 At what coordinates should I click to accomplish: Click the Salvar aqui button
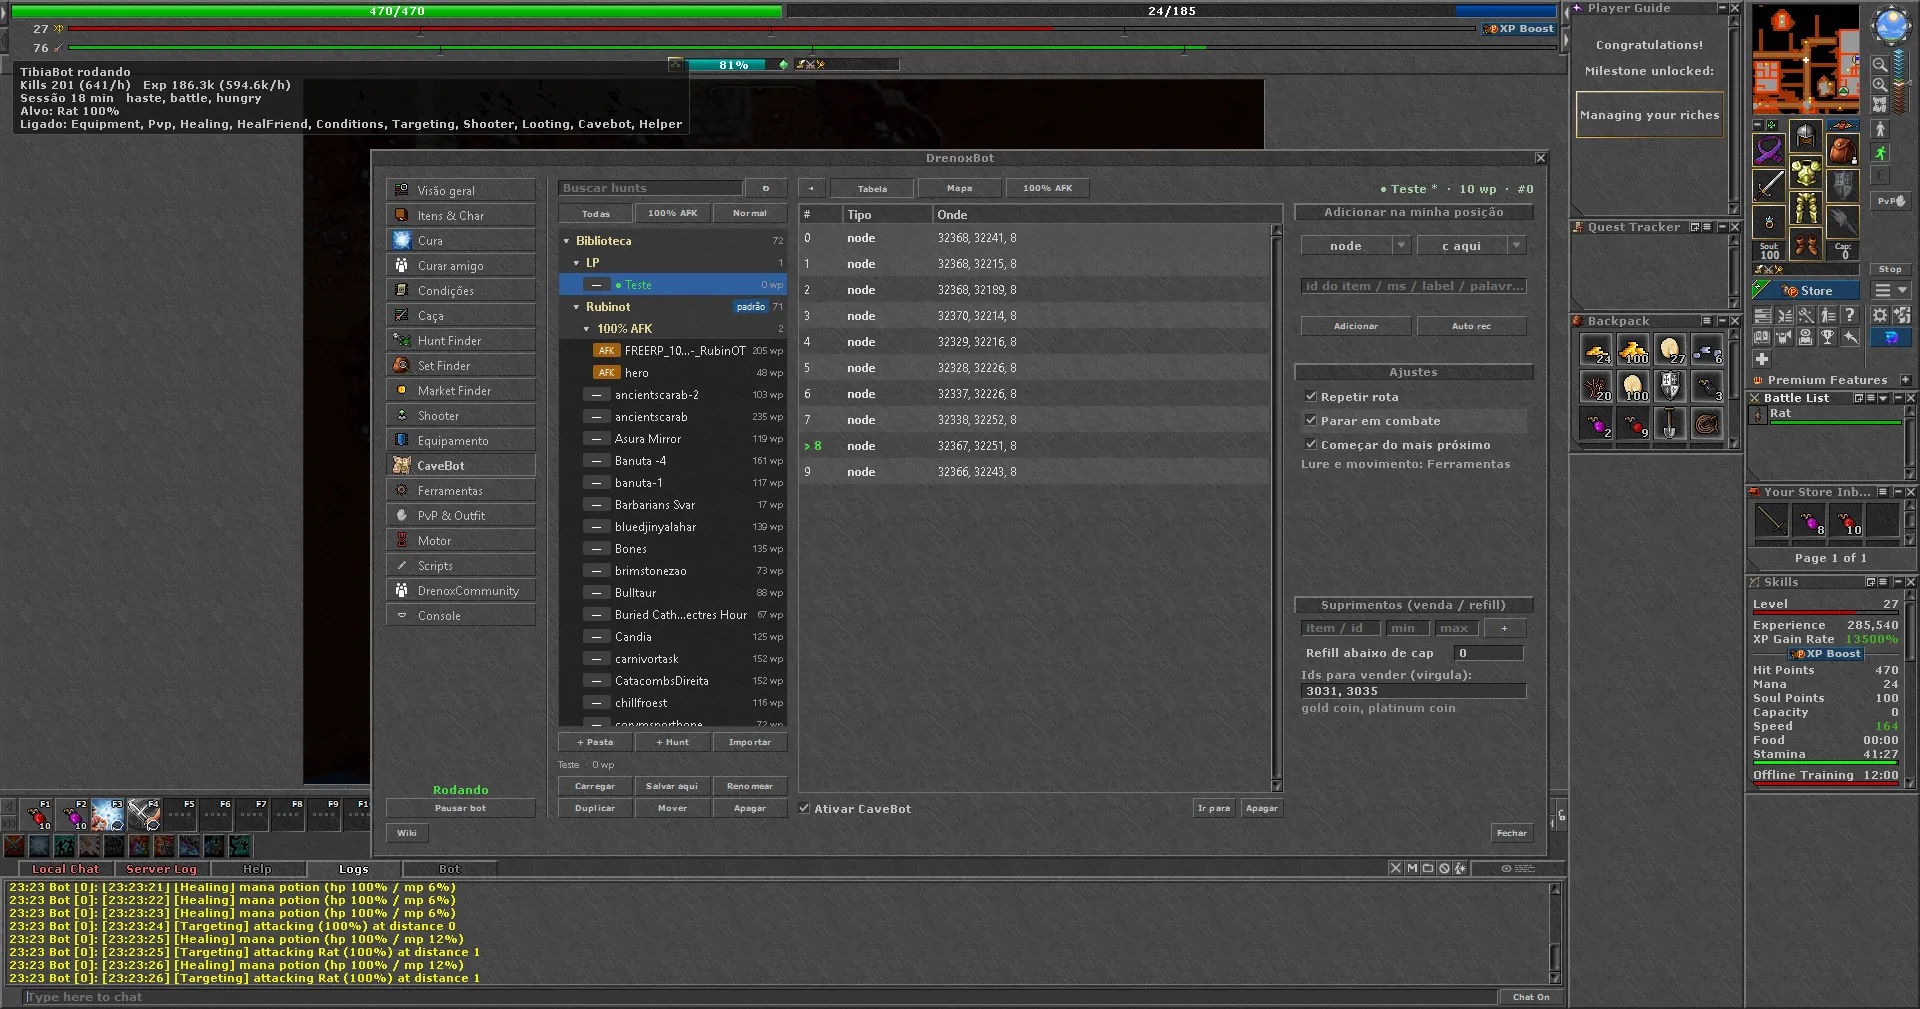click(672, 786)
